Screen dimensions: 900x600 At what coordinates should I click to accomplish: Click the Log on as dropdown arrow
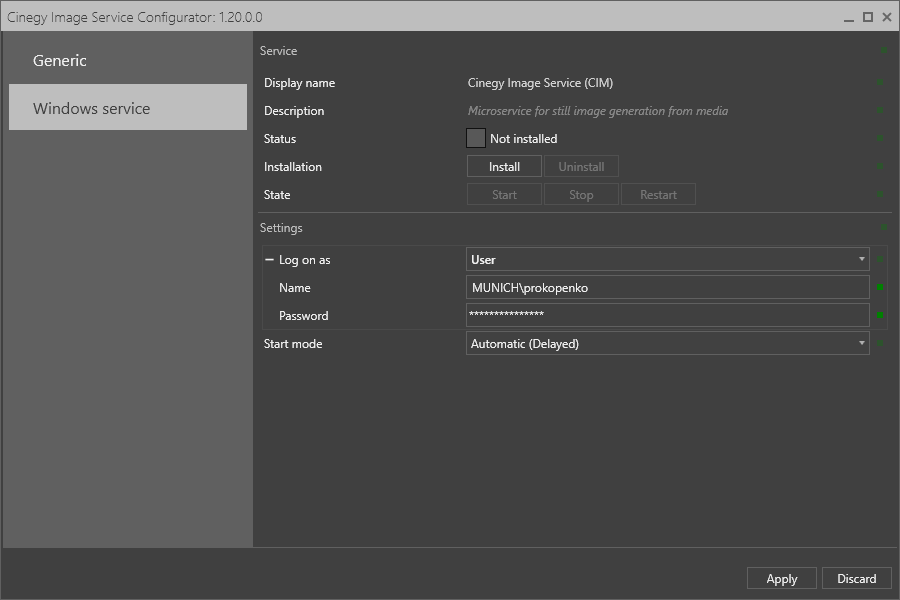click(x=862, y=260)
